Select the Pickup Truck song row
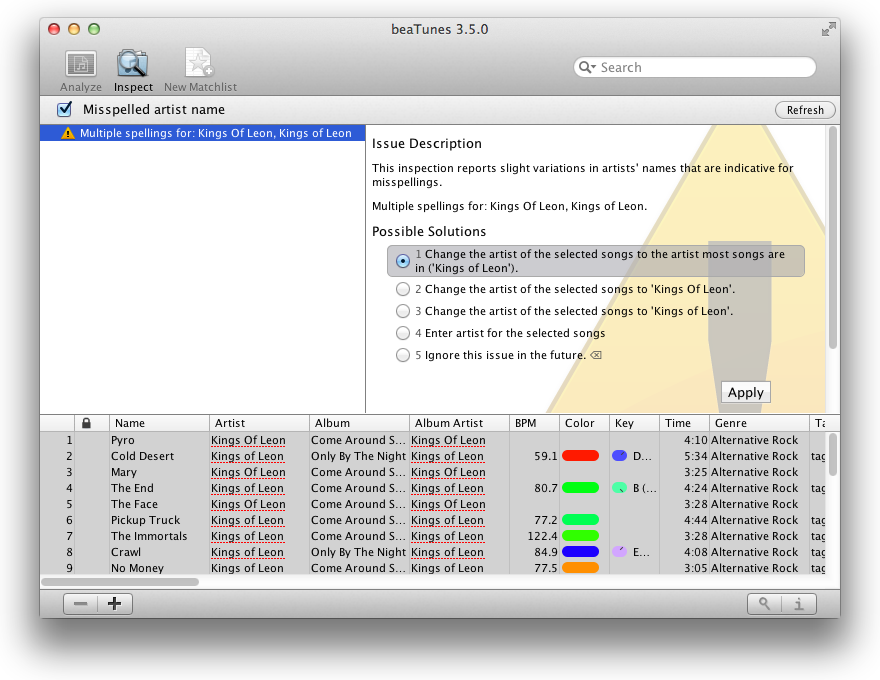This screenshot has height=680, width=880. click(146, 520)
